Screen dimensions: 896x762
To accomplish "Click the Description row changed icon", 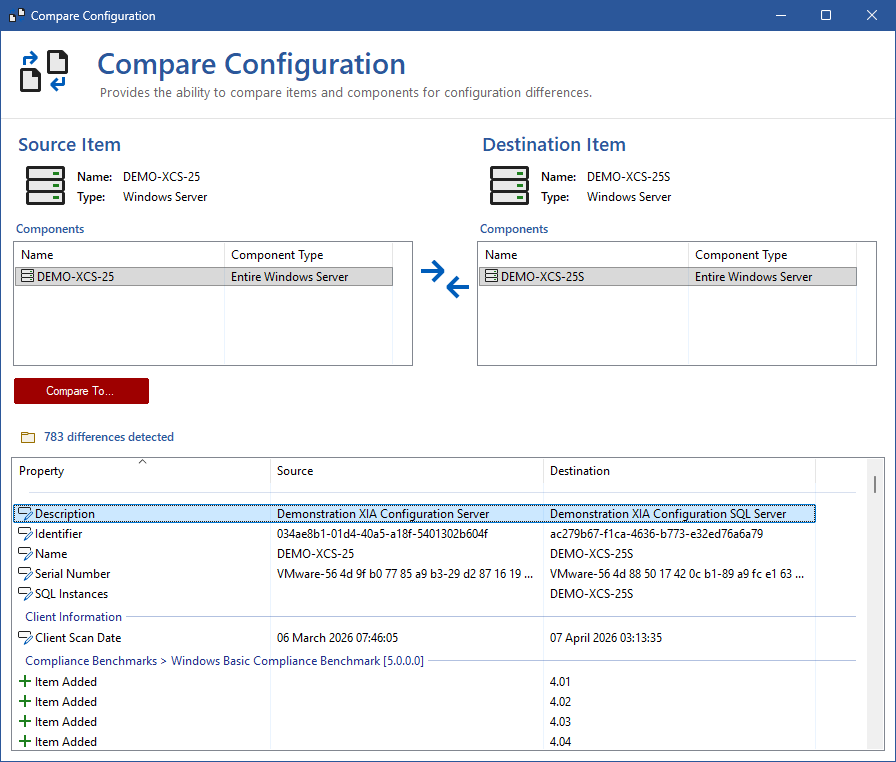I will pos(26,514).
